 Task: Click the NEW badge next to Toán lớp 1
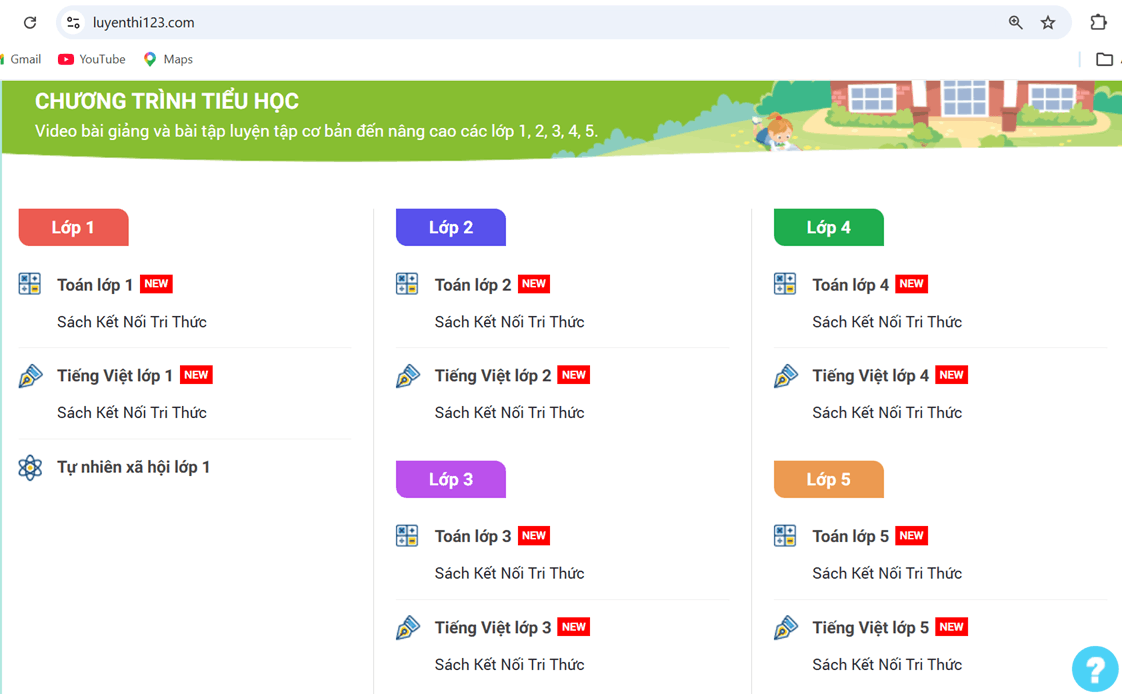(x=156, y=284)
